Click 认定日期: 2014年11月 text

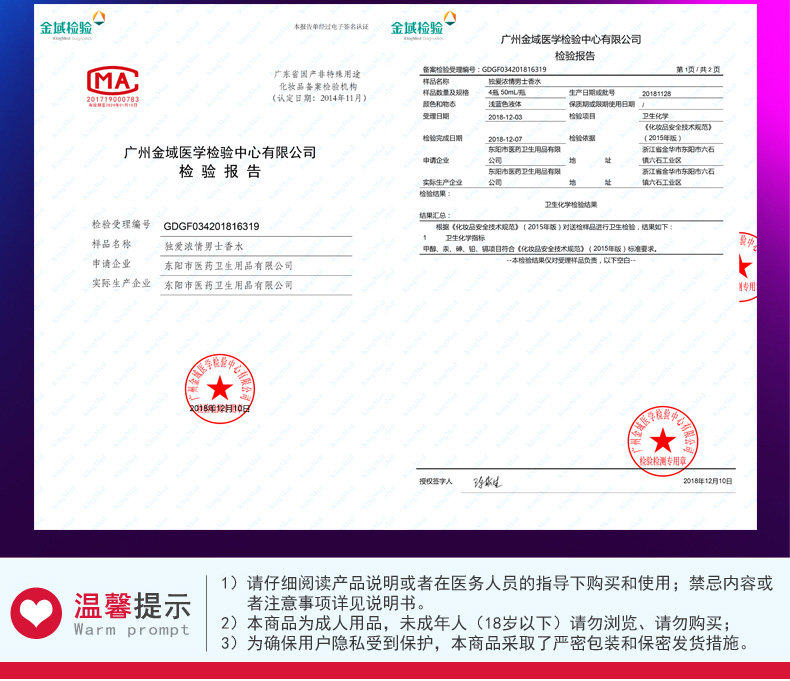point(319,98)
